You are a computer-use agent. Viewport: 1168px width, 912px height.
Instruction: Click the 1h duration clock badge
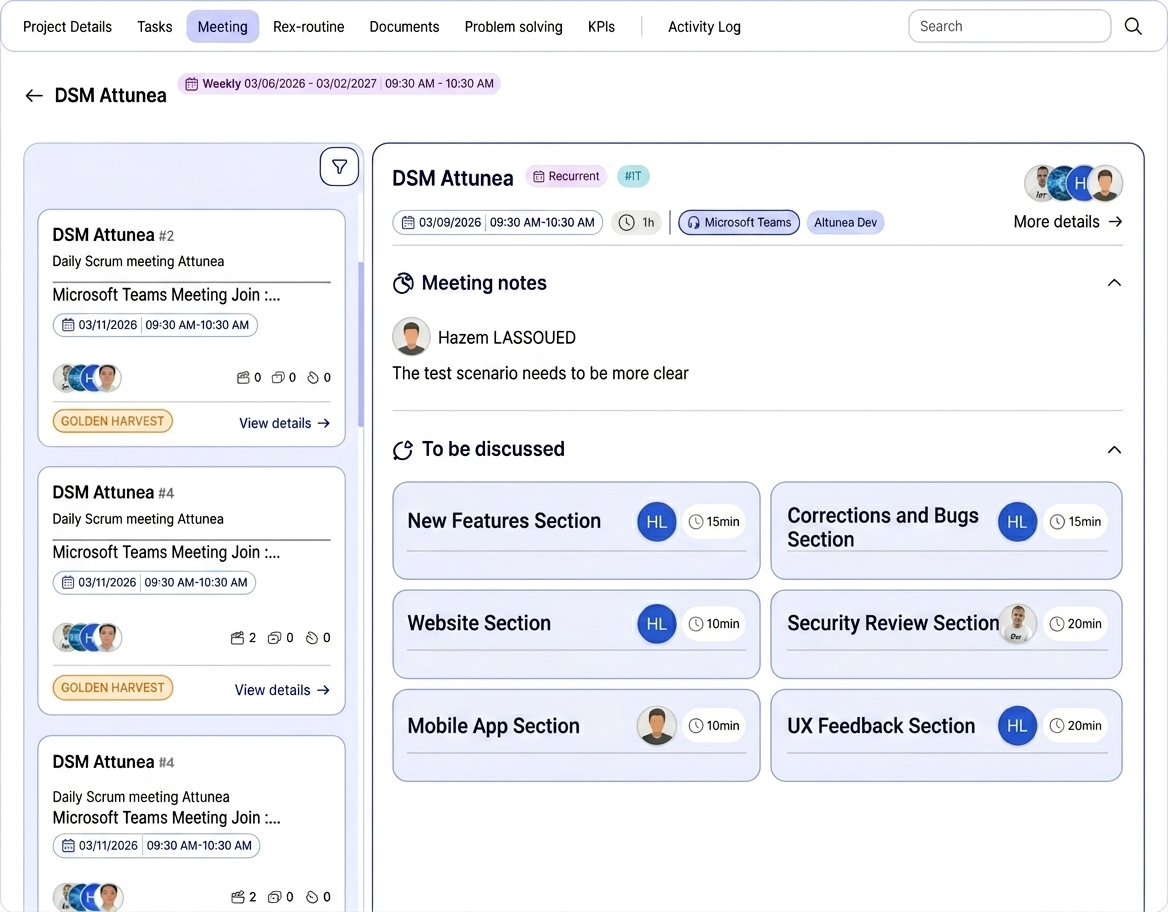(636, 222)
